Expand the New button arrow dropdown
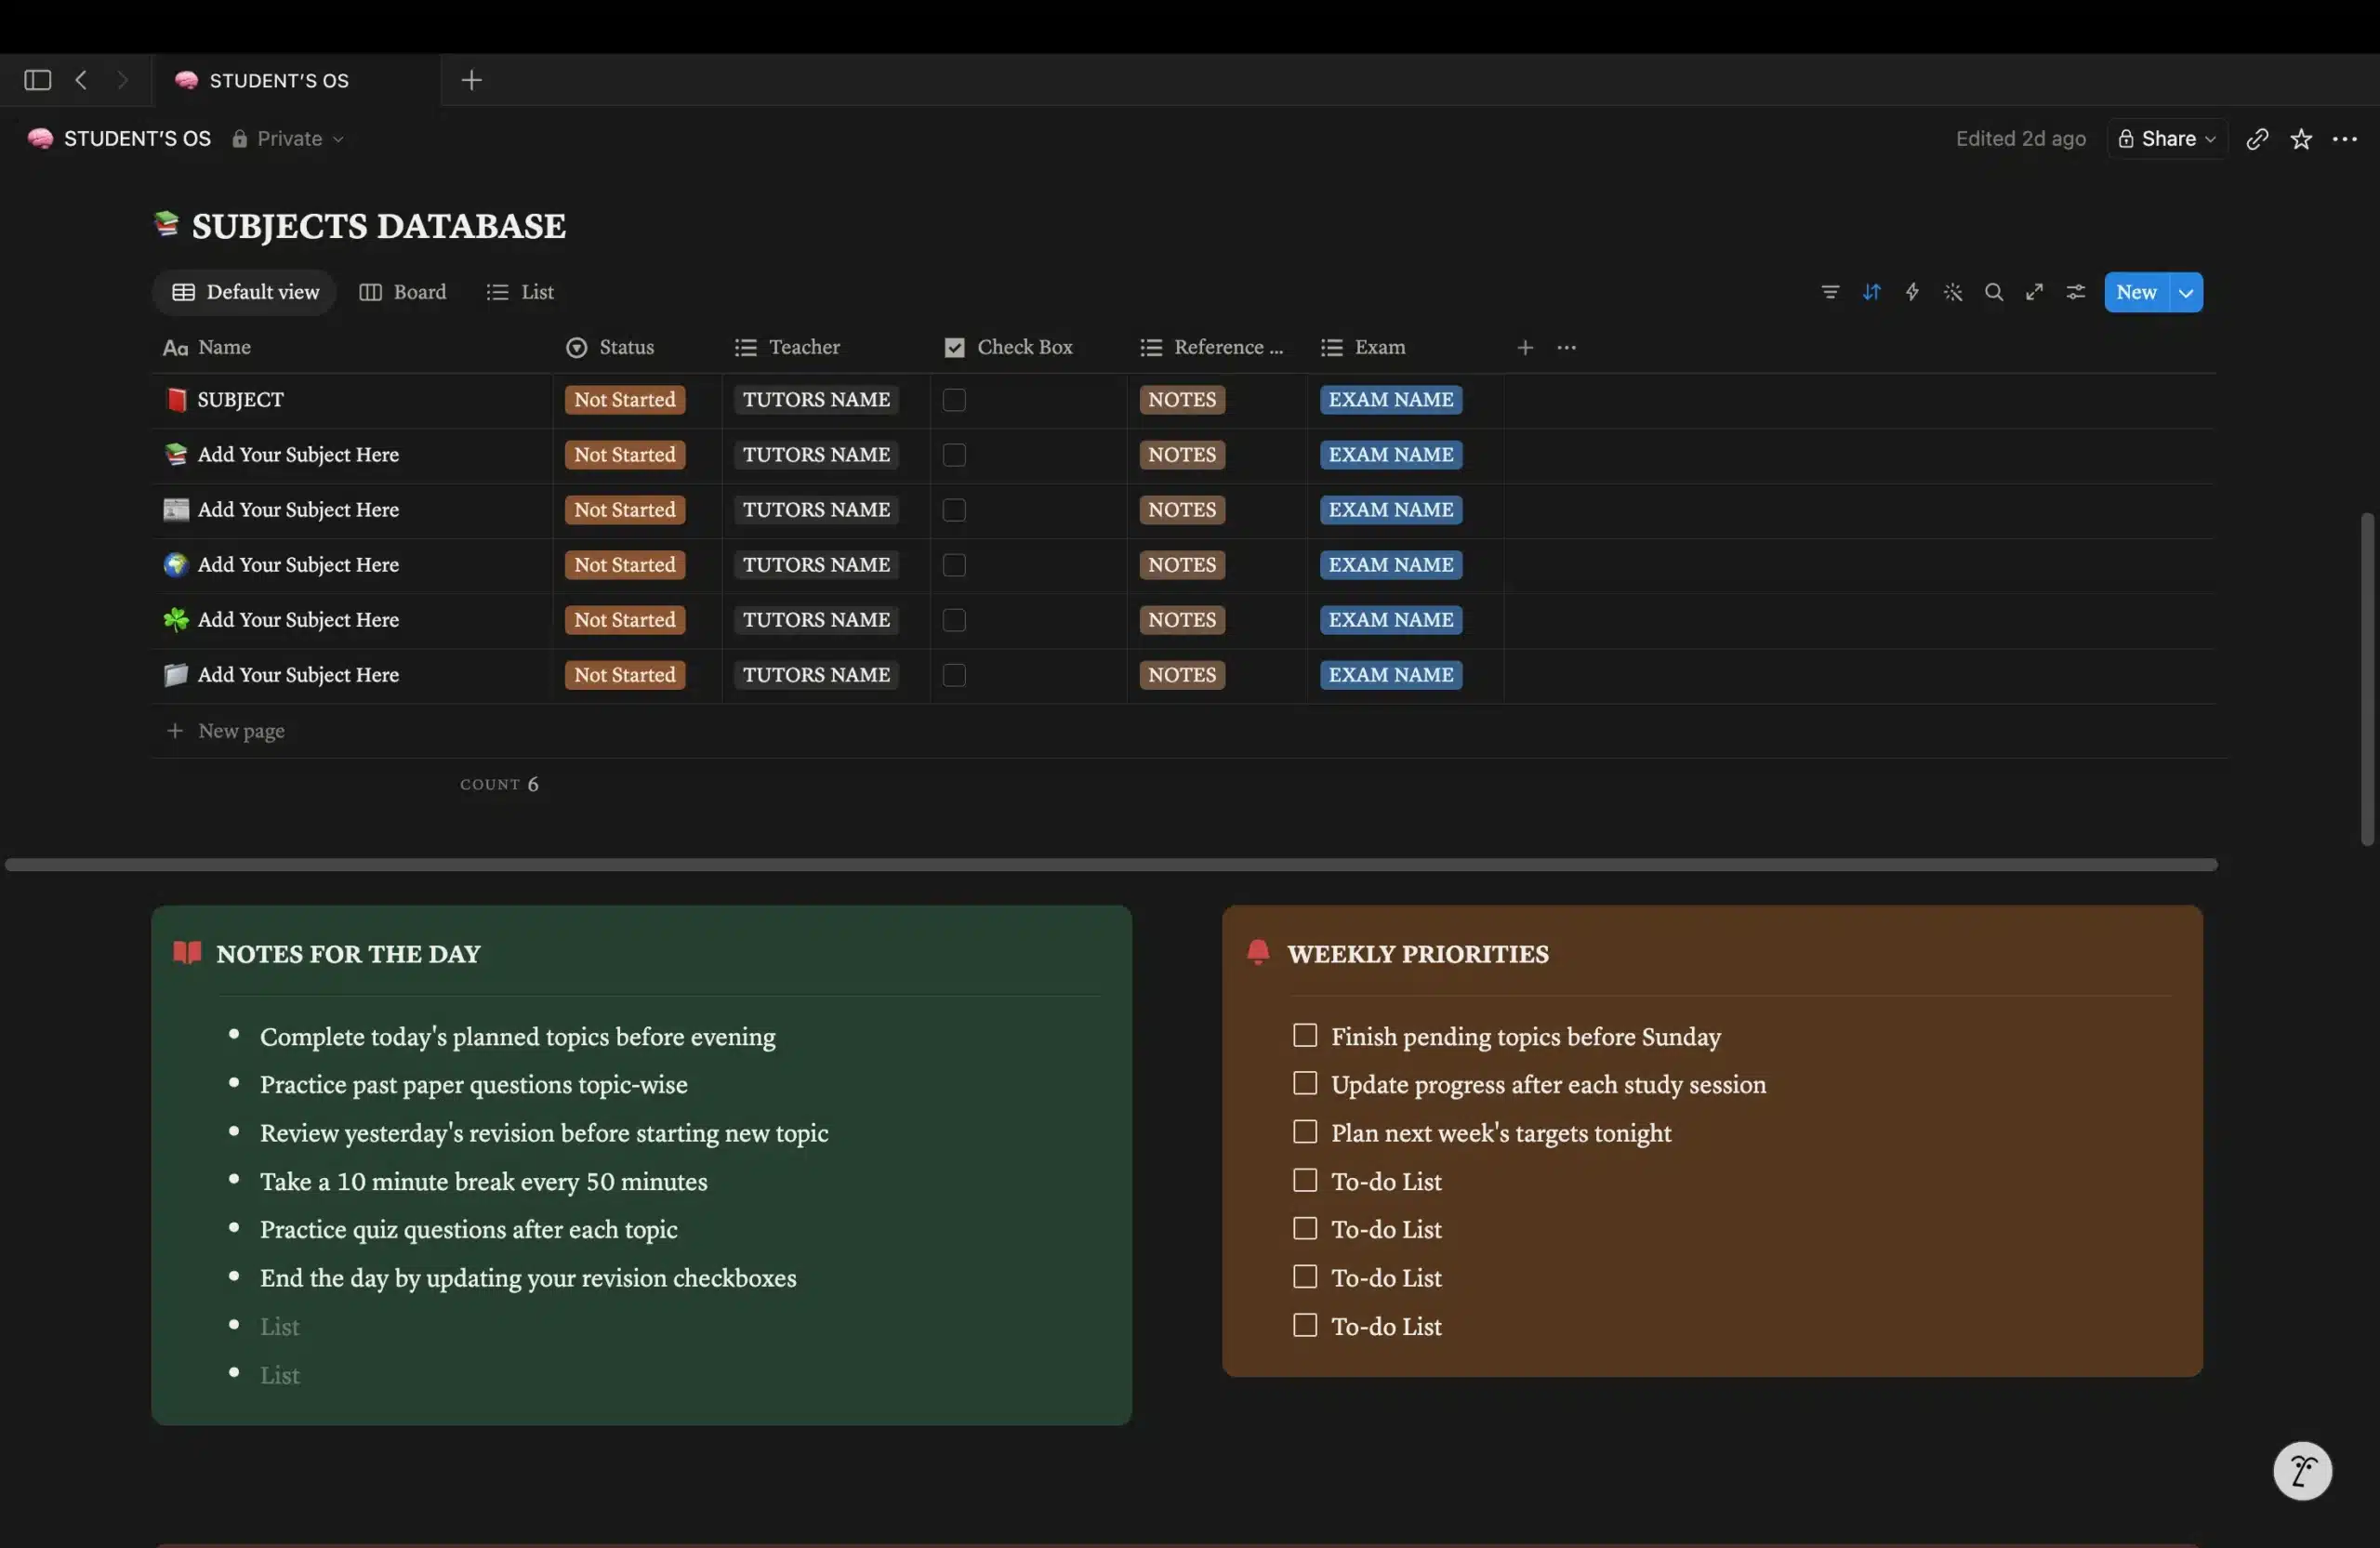The image size is (2380, 1548). pos(2186,292)
